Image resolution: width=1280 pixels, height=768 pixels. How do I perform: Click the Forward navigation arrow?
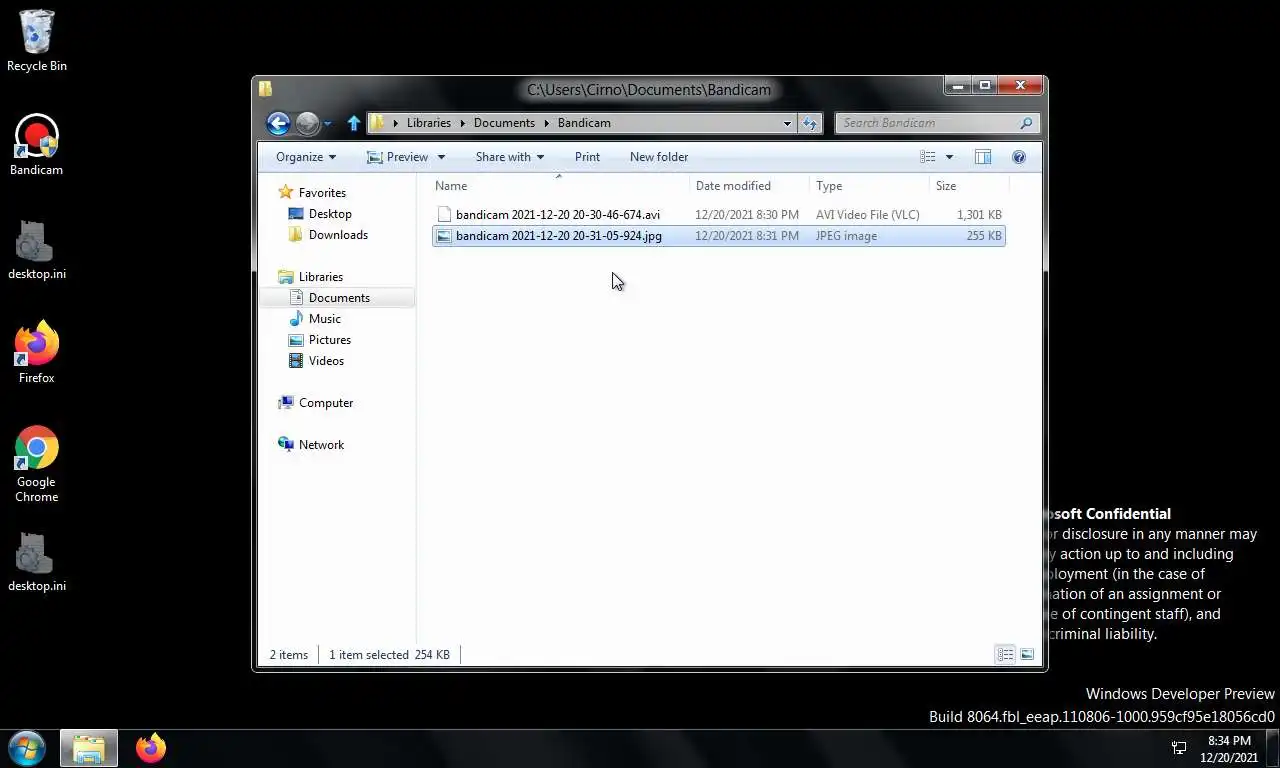[308, 123]
